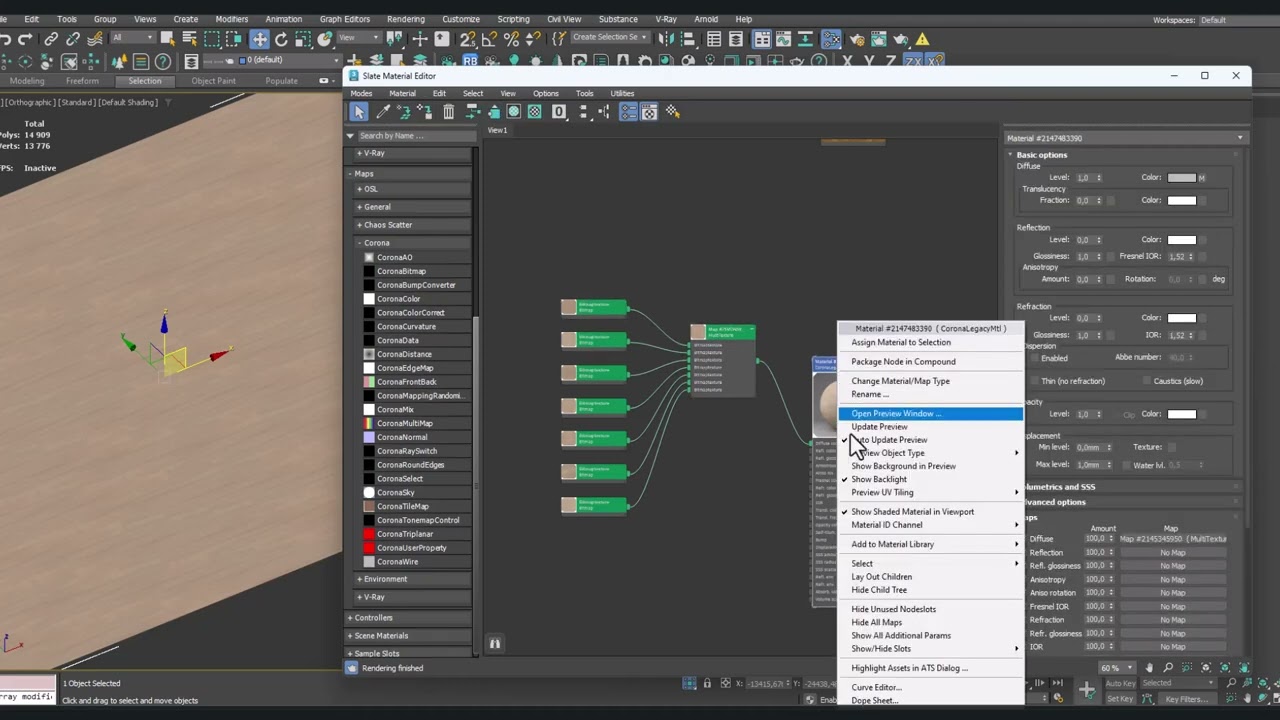Select the Slate editor Select Tool arrow

tap(359, 112)
